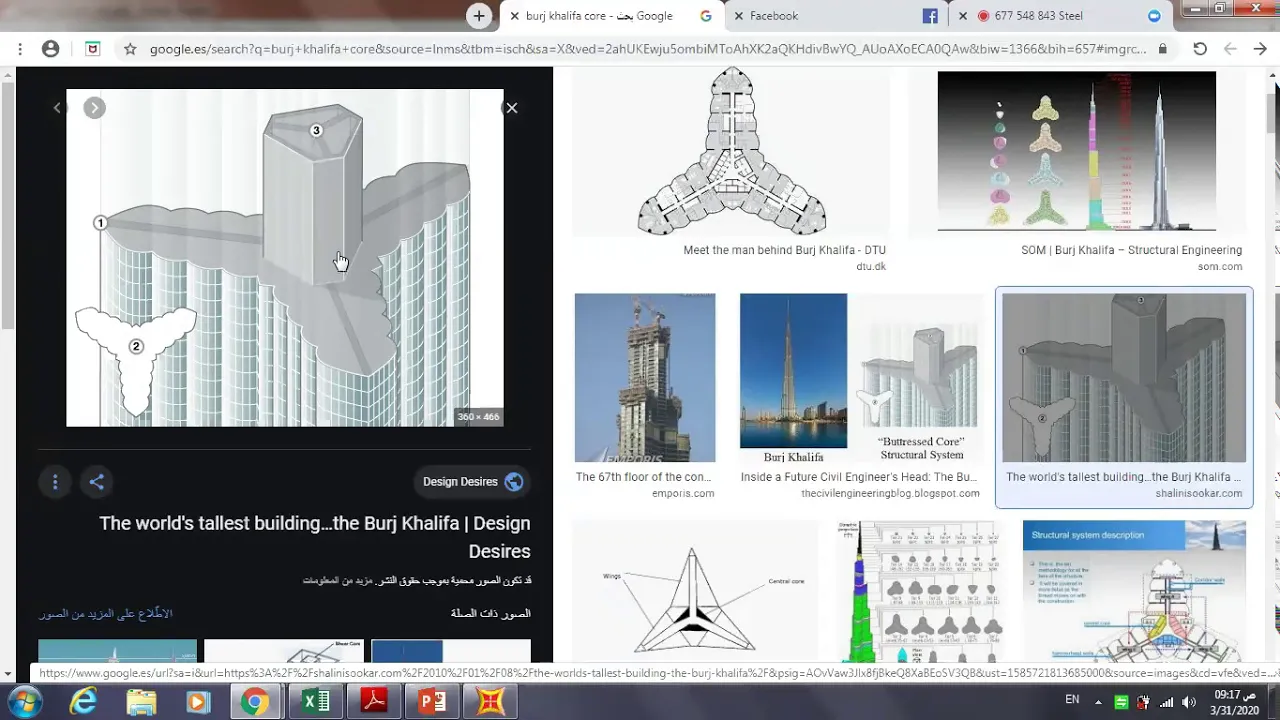The image size is (1280, 720).
Task: View site info via the lock icon
Action: point(1162,48)
